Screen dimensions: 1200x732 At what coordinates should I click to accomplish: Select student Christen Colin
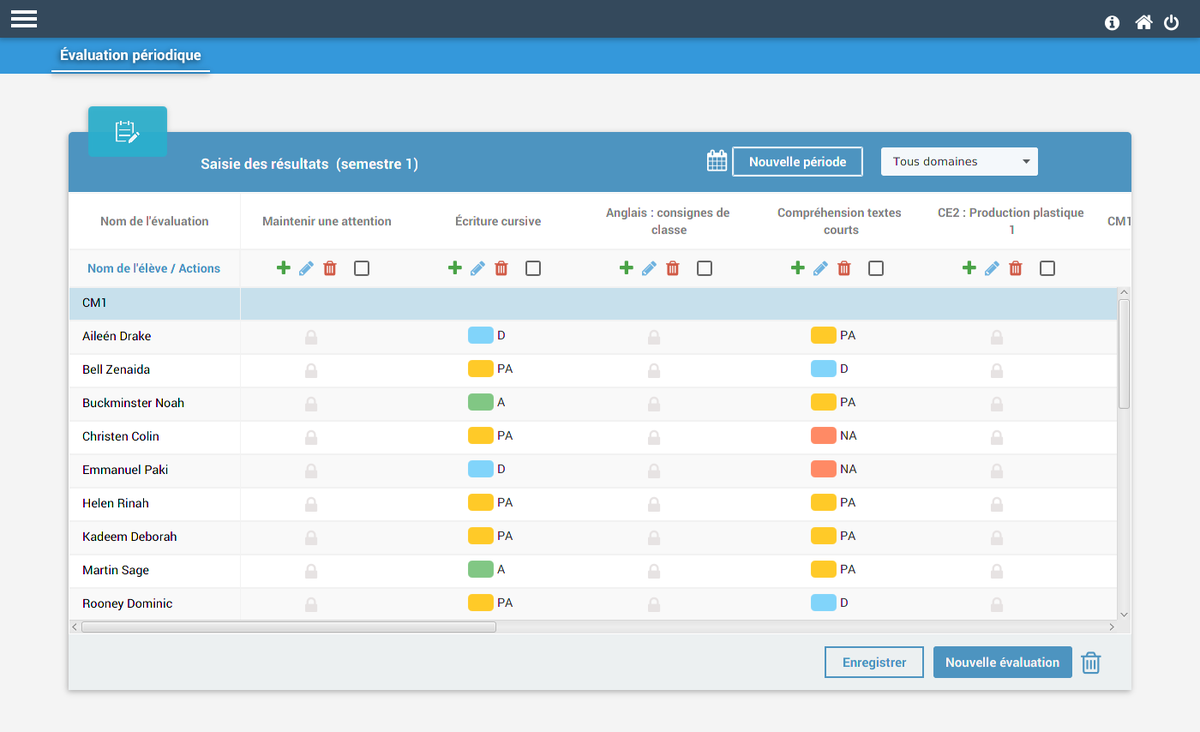[x=120, y=436]
